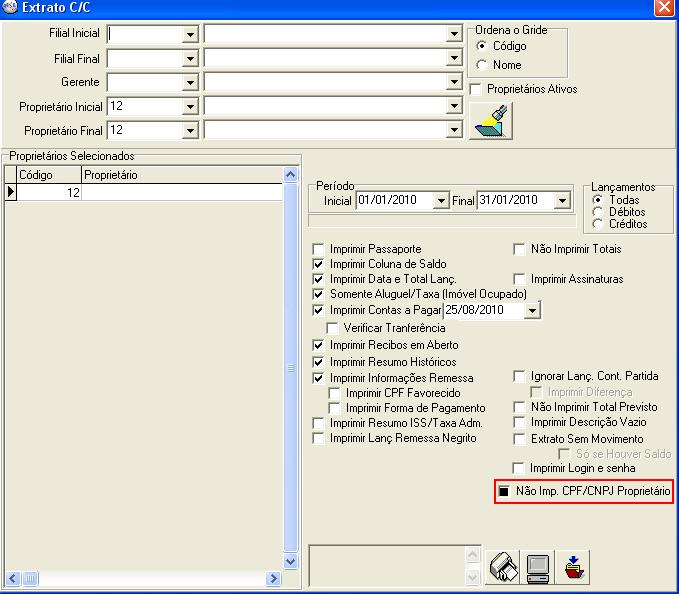This screenshot has width=679, height=594.
Task: Toggle Não Imp. CPF/CNPJ Proprietário checkbox
Action: click(505, 491)
